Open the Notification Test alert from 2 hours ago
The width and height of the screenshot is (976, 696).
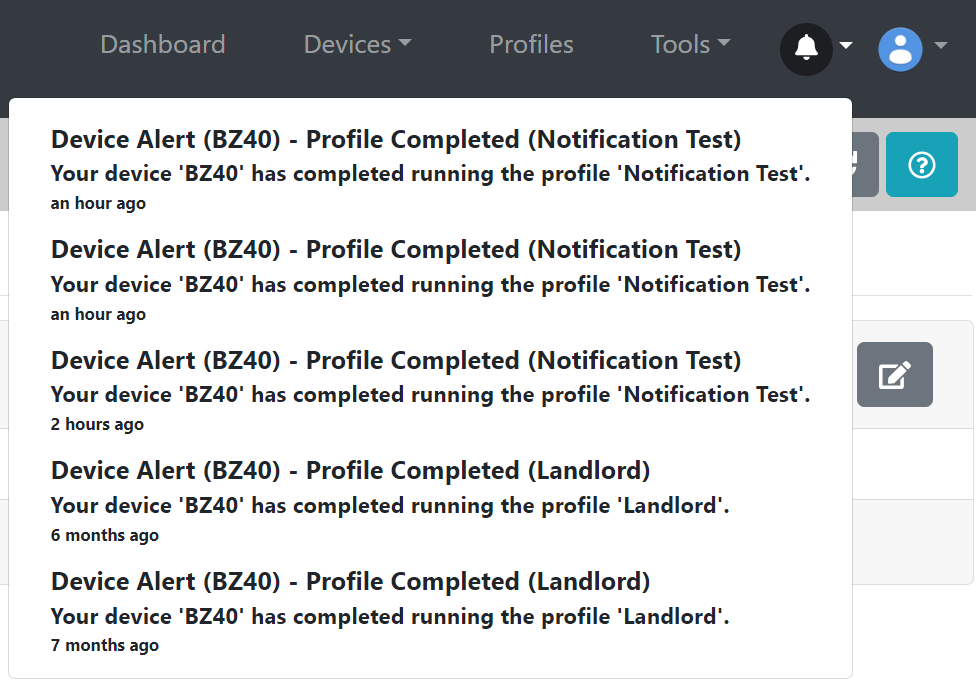pos(396,360)
